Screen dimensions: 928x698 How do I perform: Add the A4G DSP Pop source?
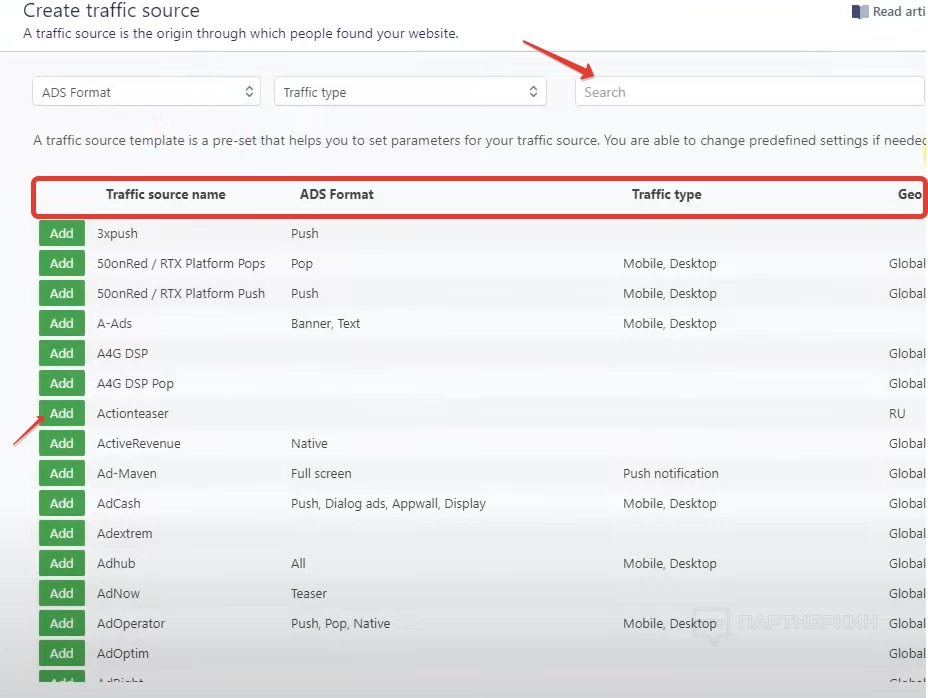coord(62,383)
